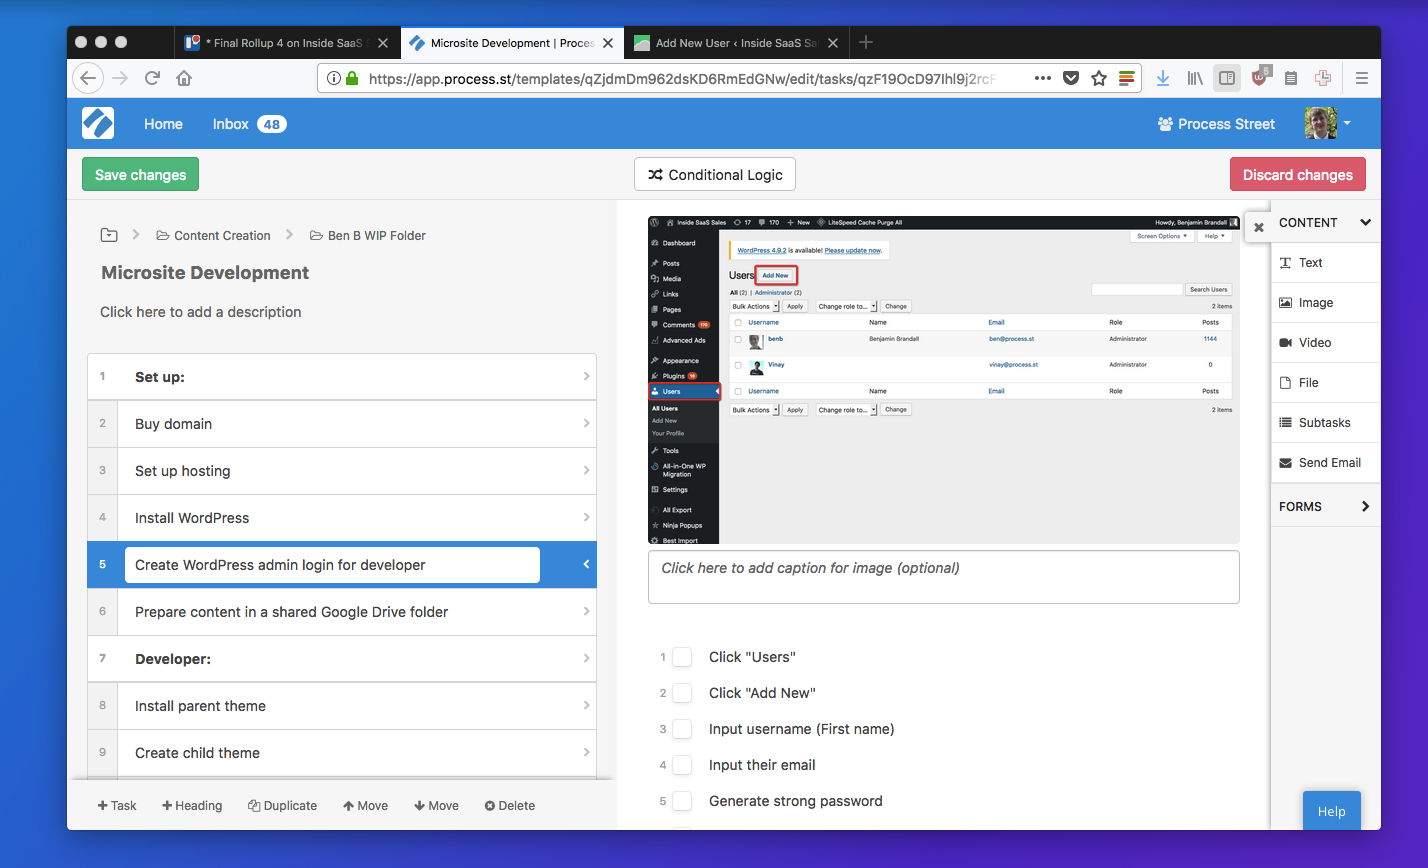Switch to Process Street organization menu
The image size is (1428, 868).
[1216, 124]
